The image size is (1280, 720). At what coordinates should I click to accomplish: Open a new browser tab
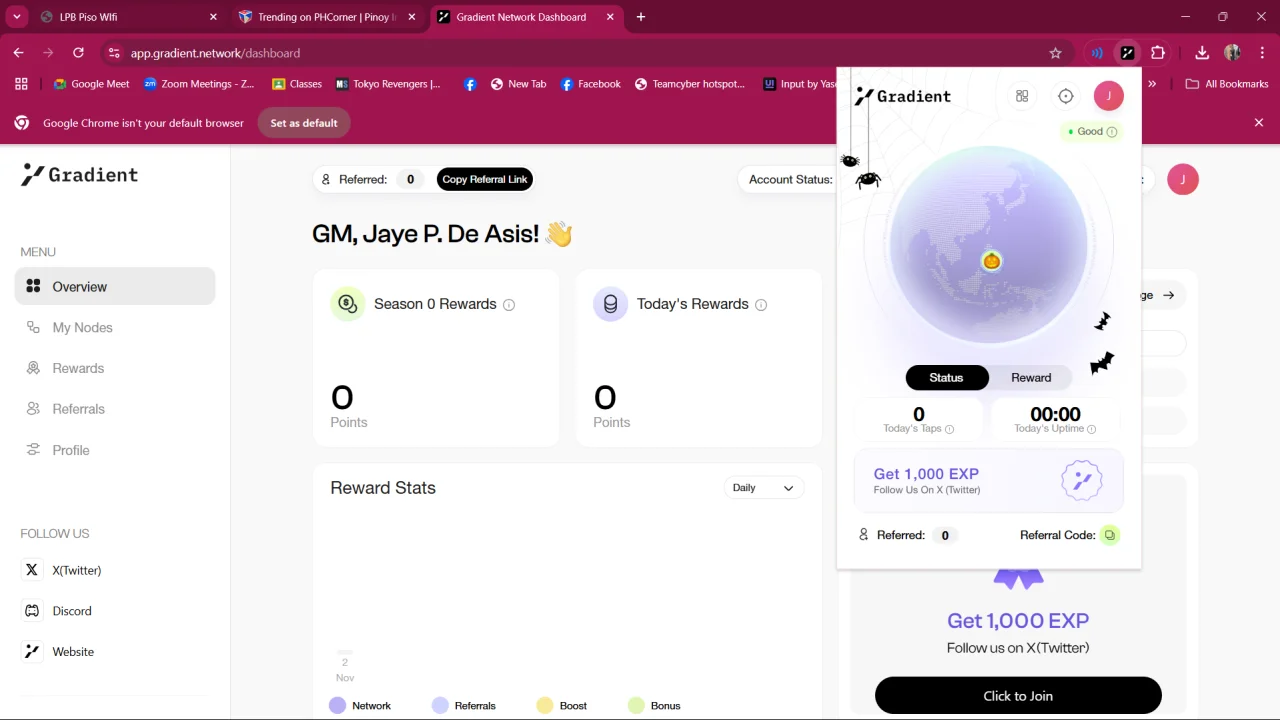(641, 17)
